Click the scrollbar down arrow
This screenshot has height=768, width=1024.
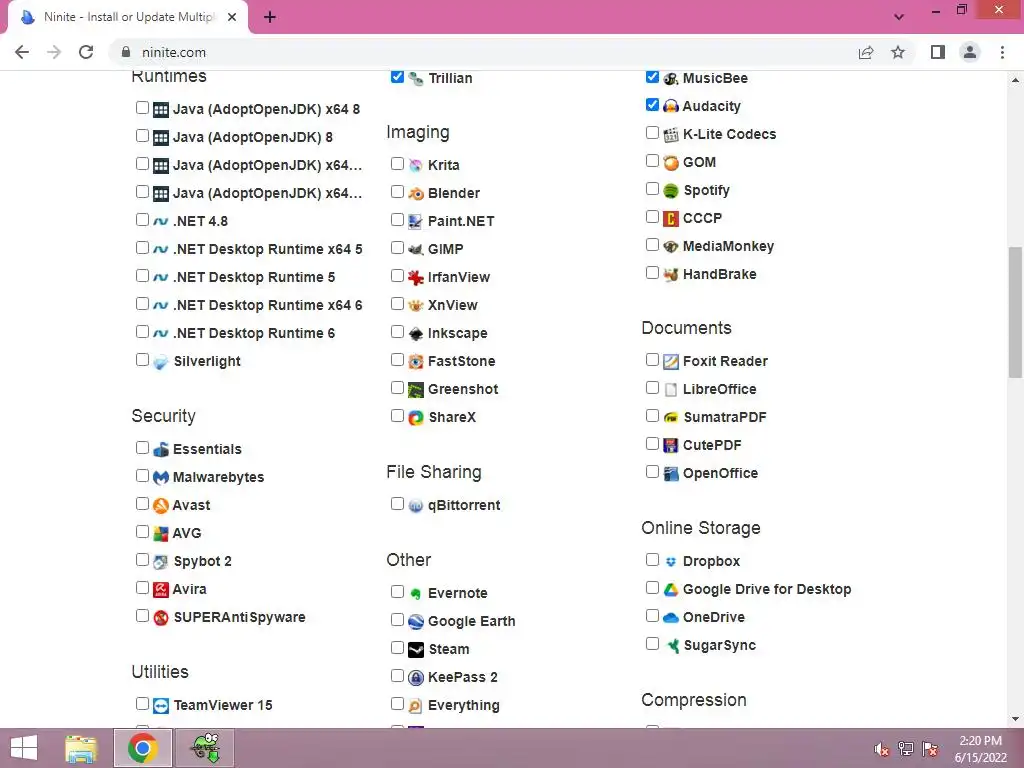pos(1015,719)
